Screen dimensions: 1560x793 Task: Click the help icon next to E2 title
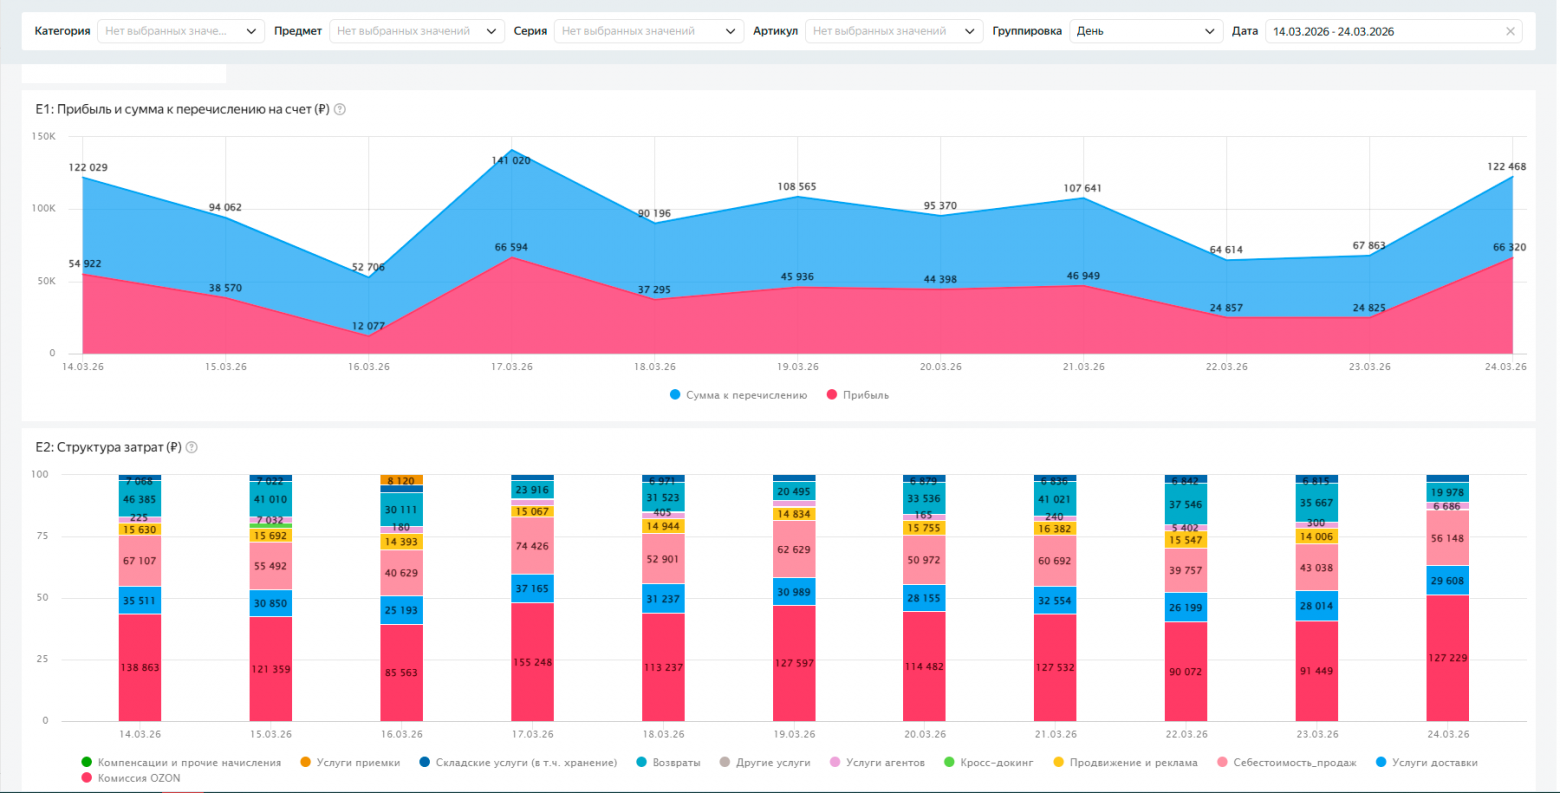click(192, 448)
